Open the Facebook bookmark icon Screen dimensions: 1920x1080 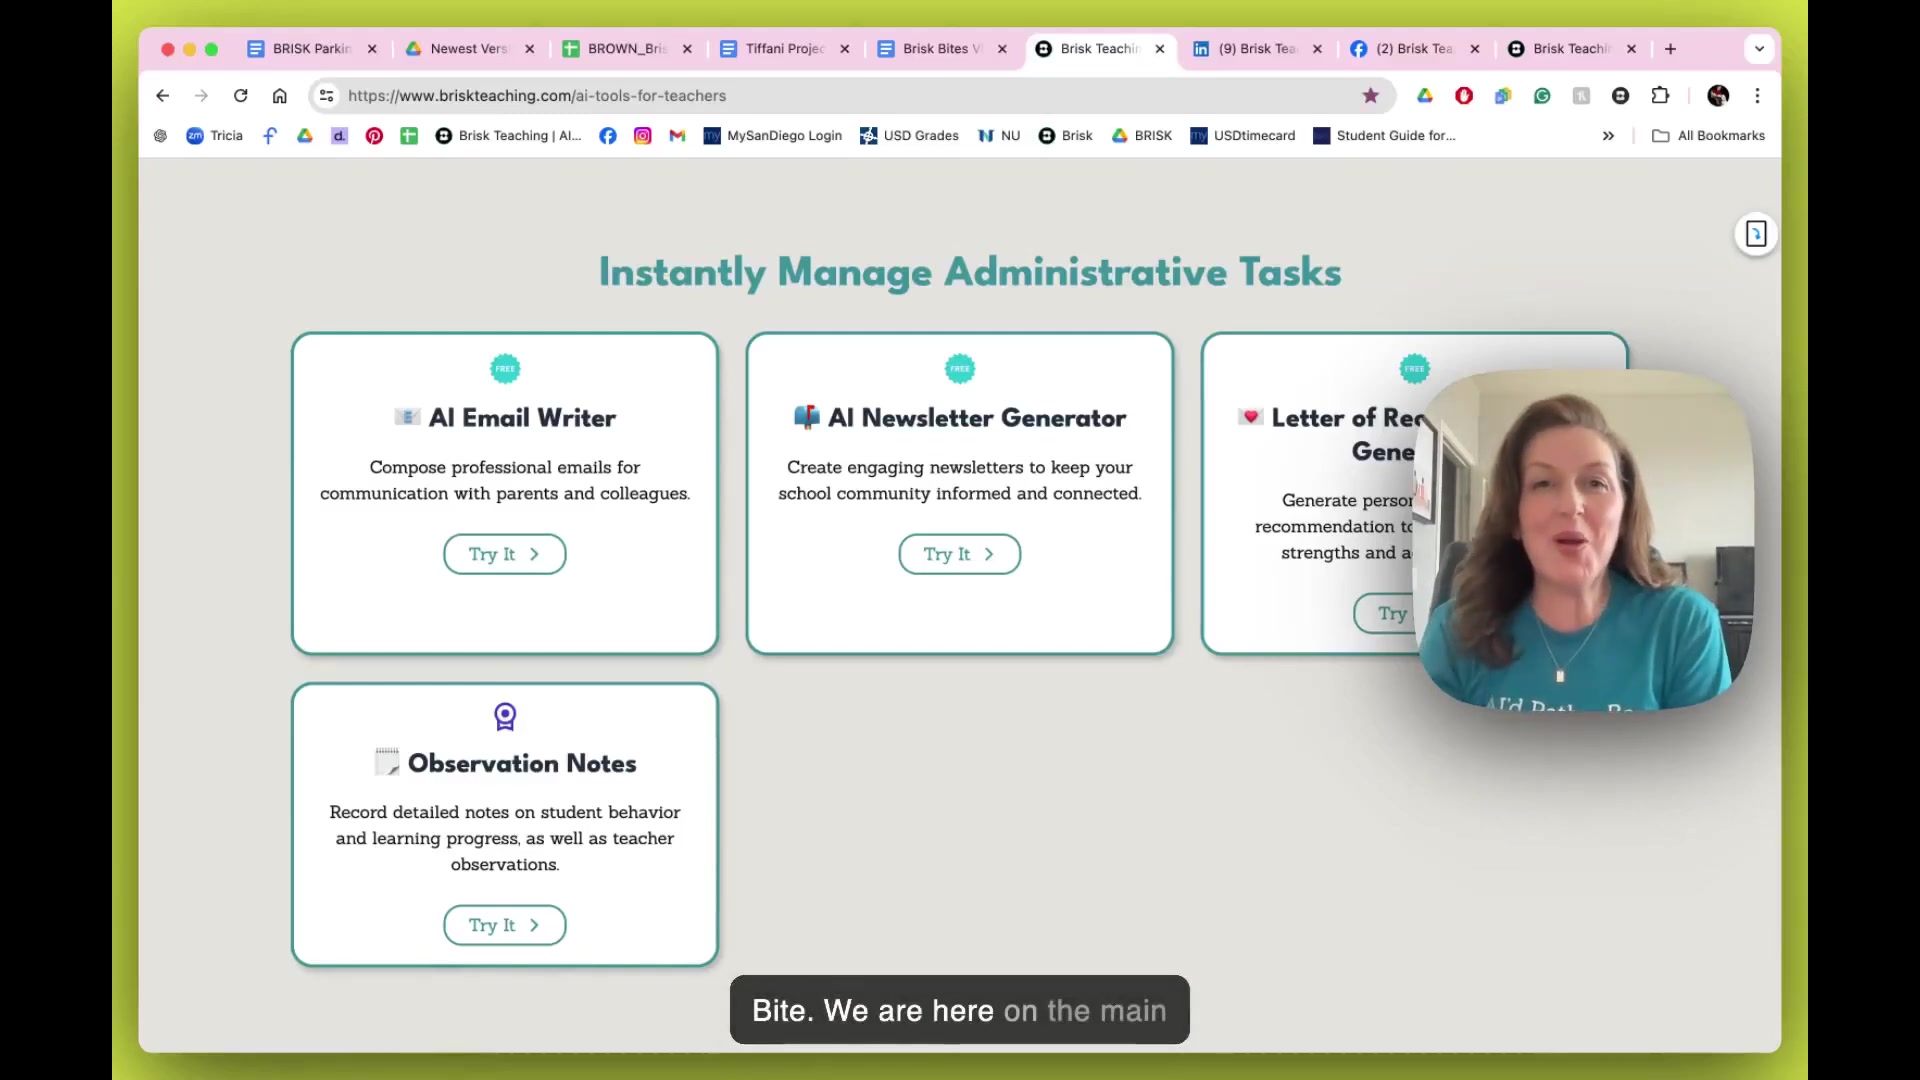pos(608,135)
